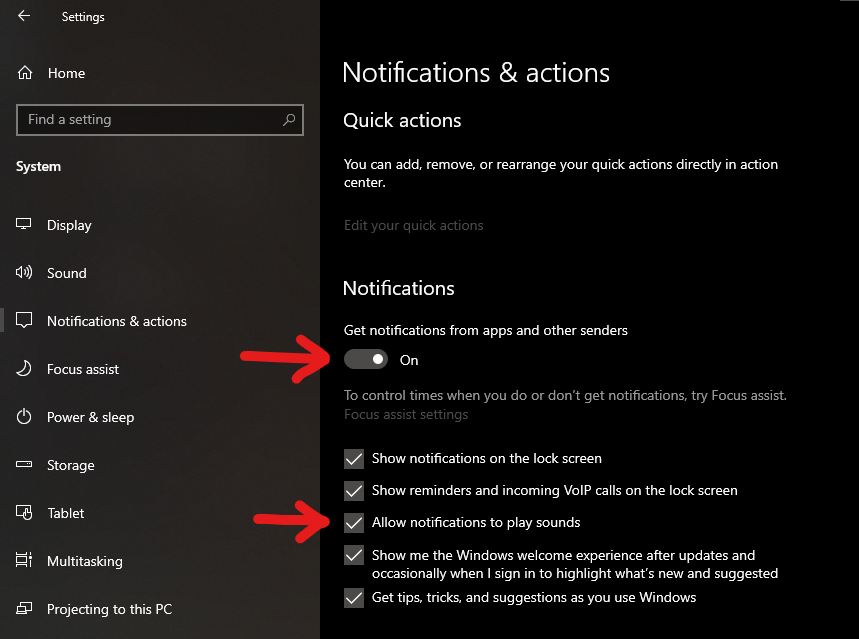859x639 pixels.
Task: Click the Display monitor icon
Action: (24, 224)
